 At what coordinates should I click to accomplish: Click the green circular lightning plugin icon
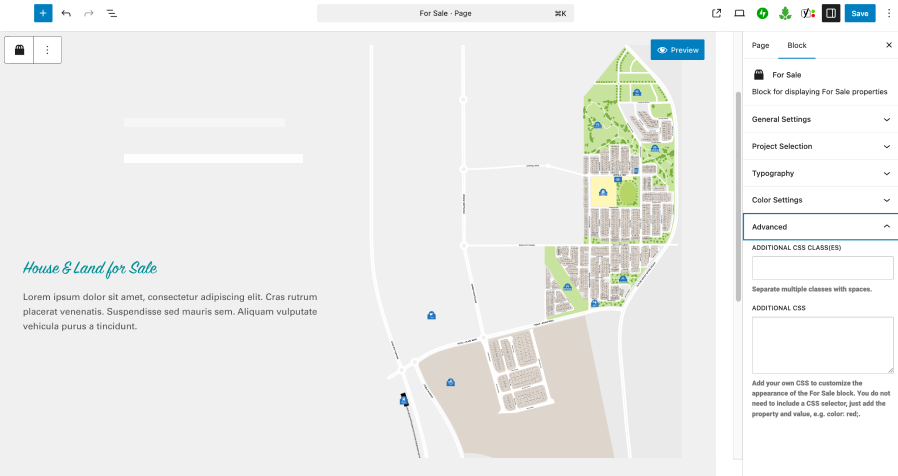(762, 13)
